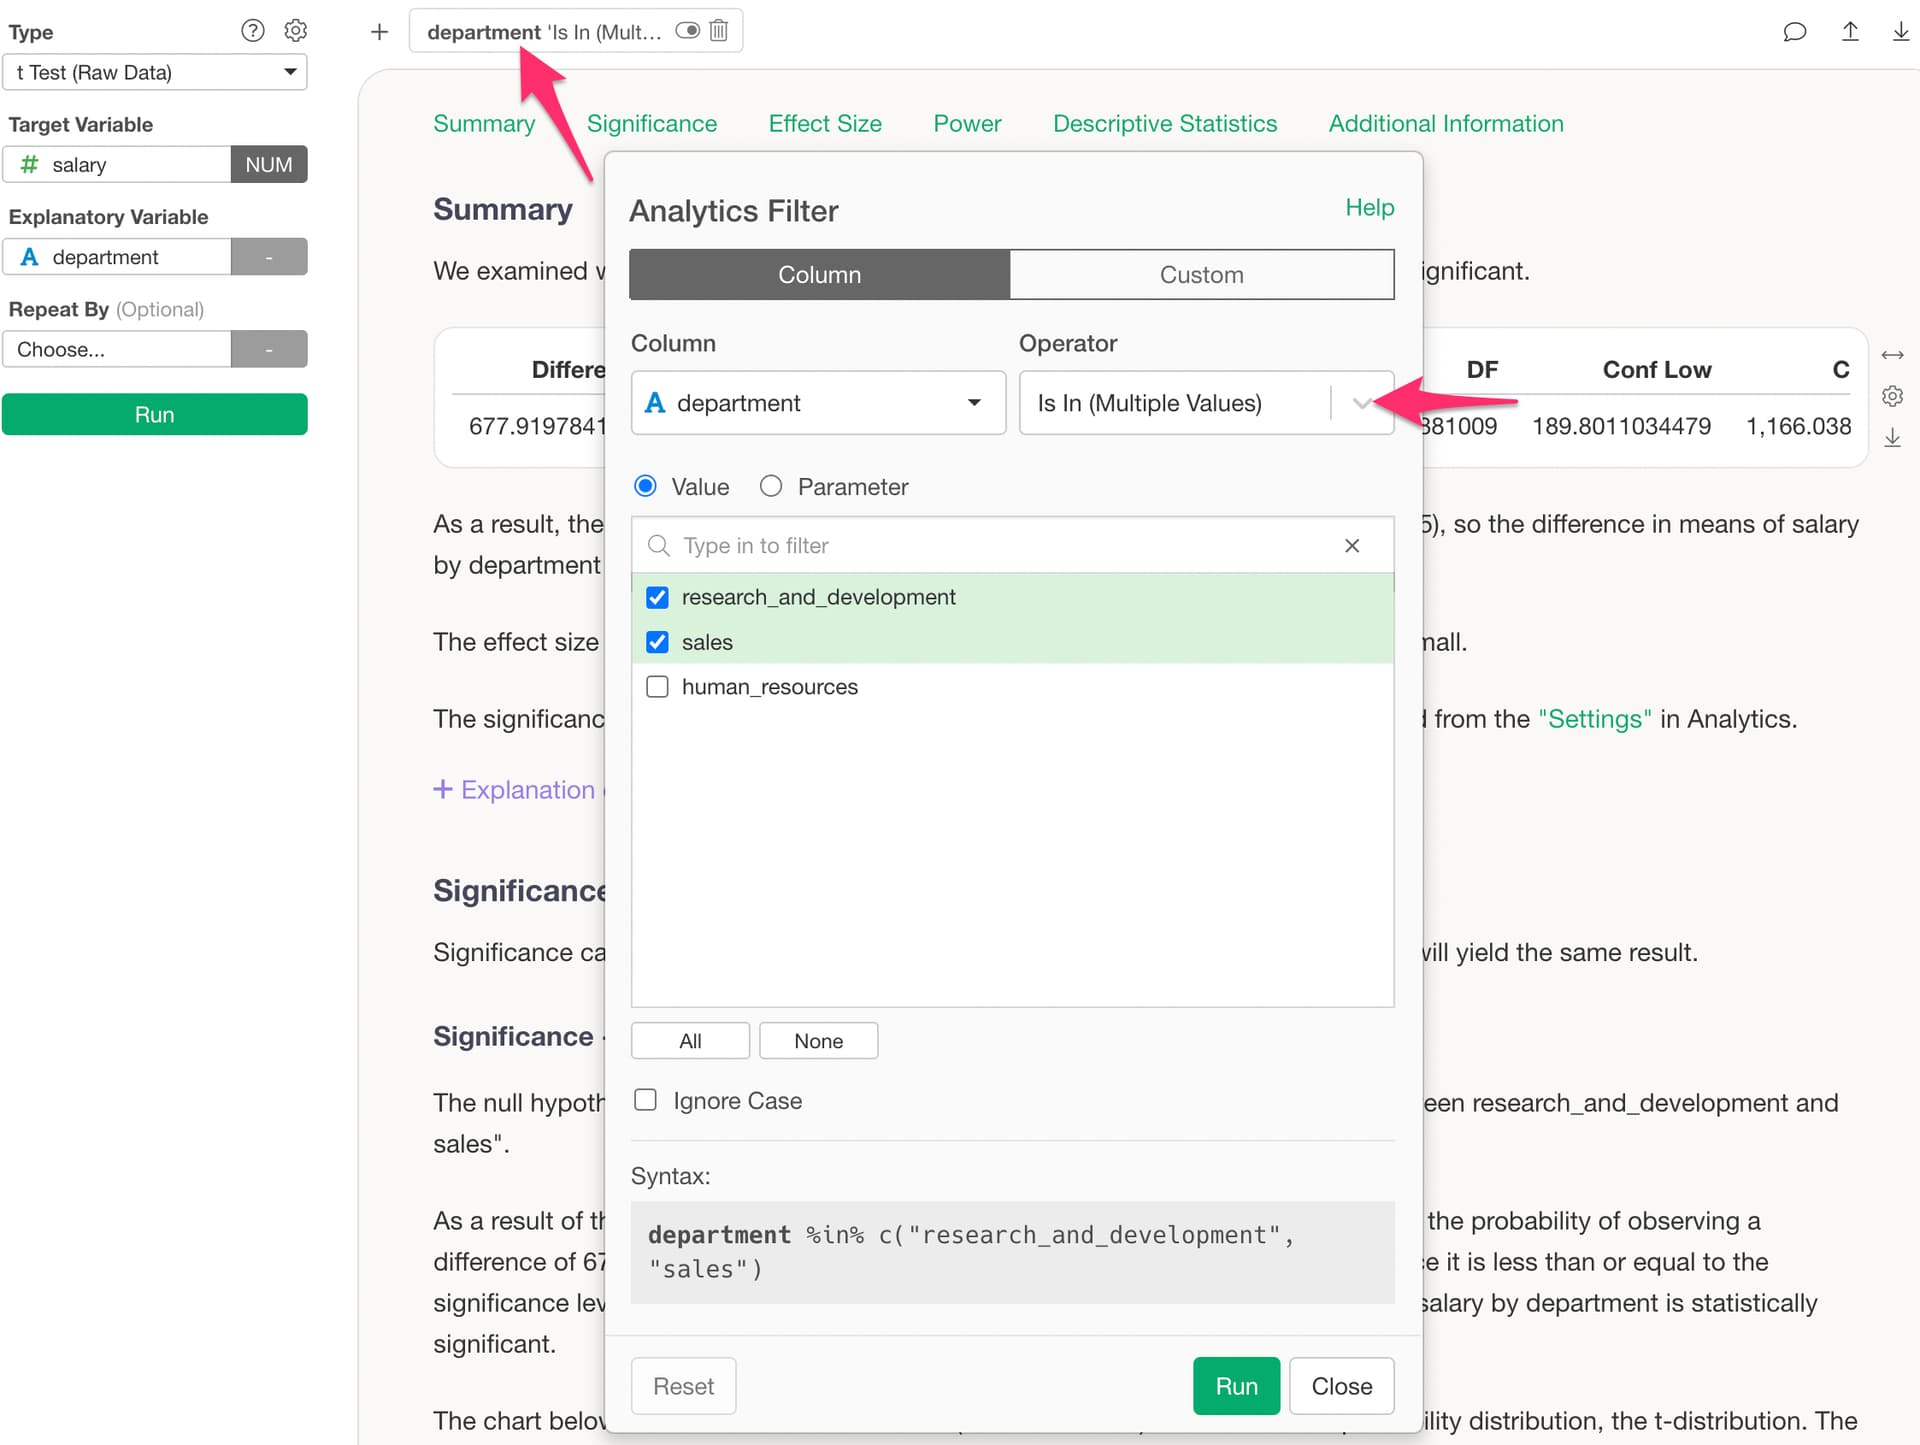This screenshot has width=1920, height=1445.
Task: Open the Type dropdown showing t Test
Action: pos(155,72)
